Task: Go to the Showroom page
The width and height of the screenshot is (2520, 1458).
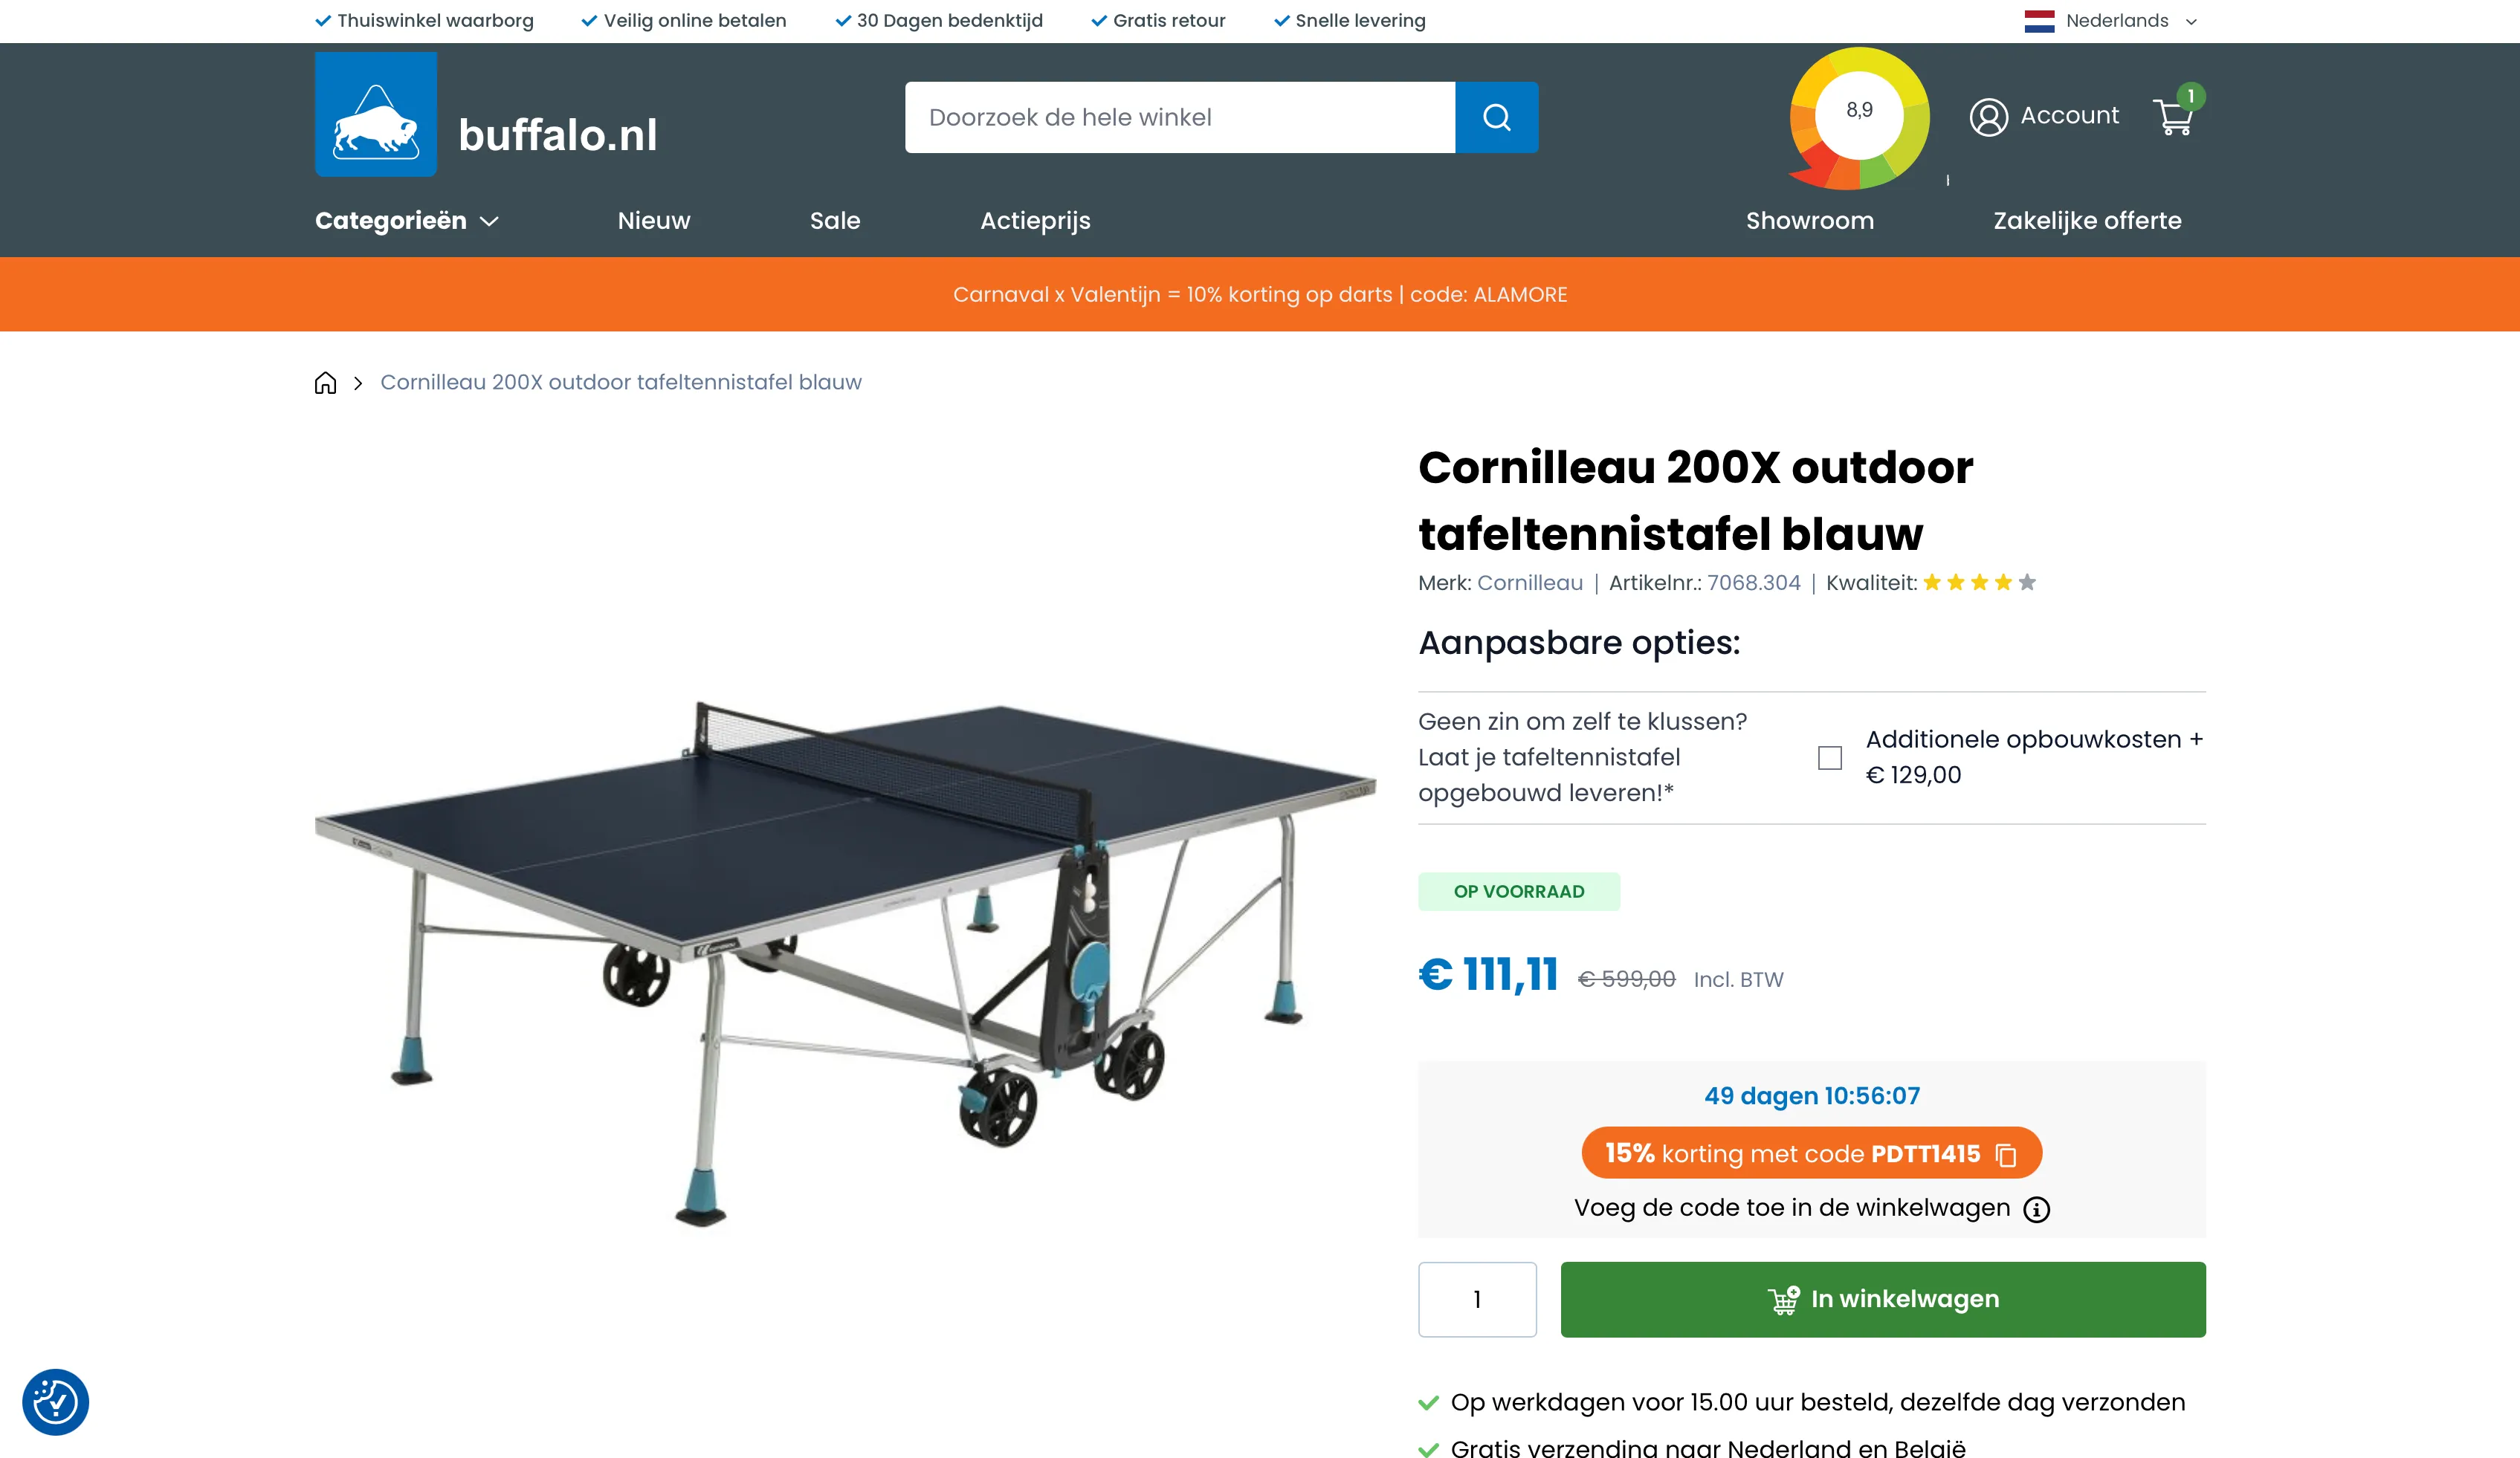Action: point(1810,221)
